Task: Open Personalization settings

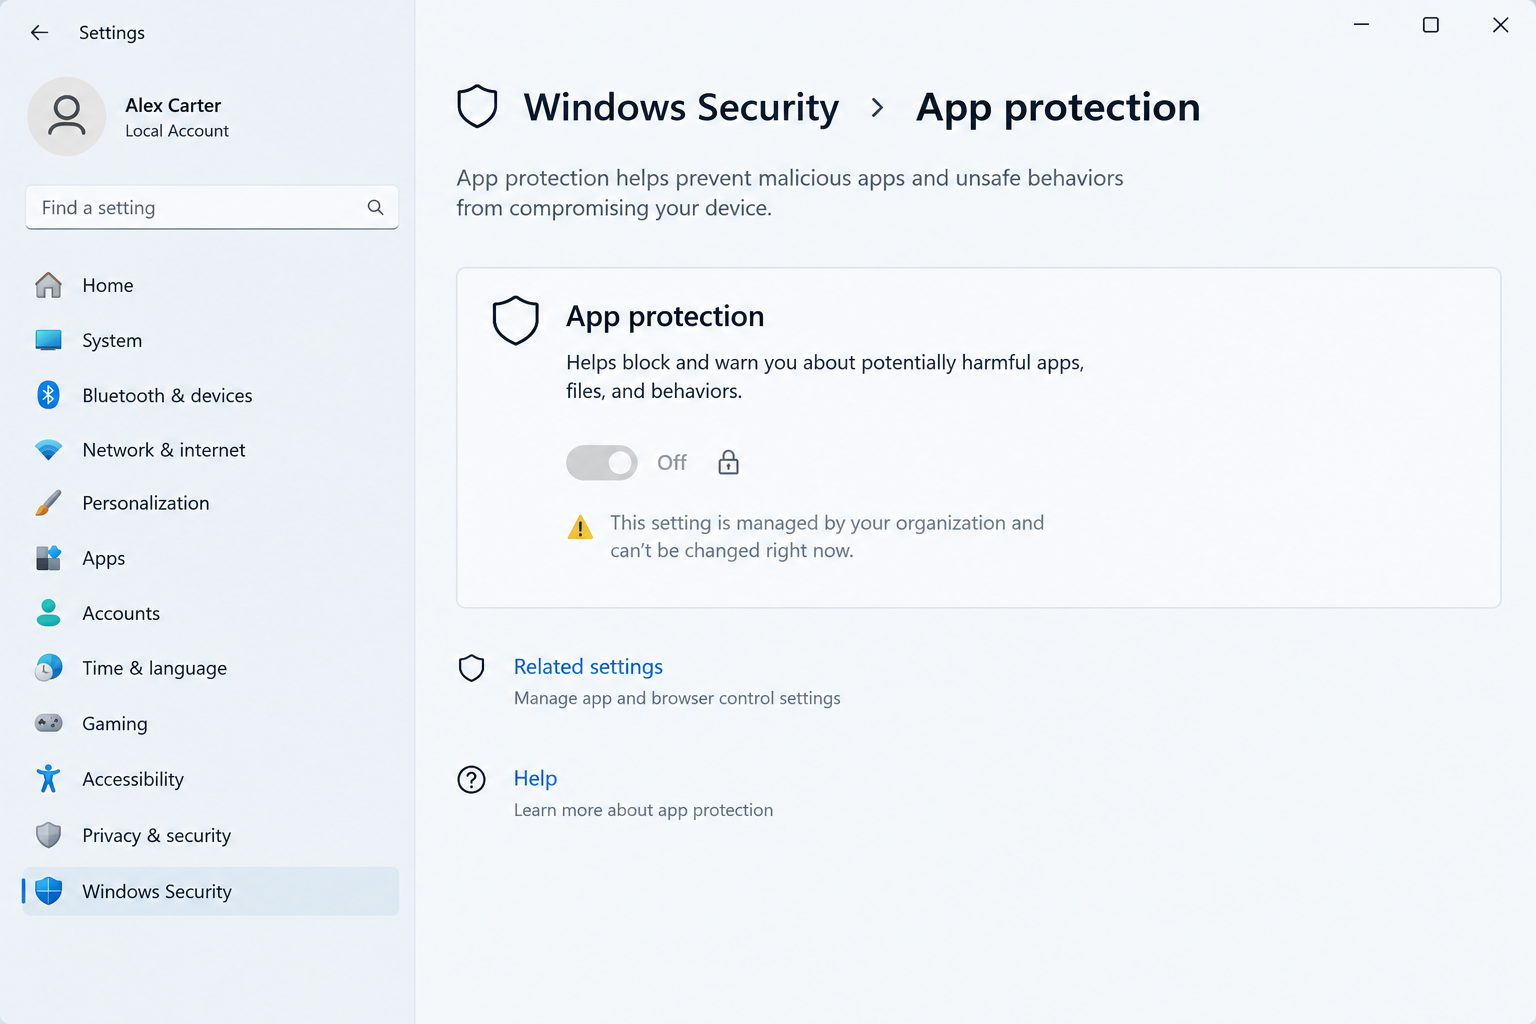Action: tap(211, 503)
